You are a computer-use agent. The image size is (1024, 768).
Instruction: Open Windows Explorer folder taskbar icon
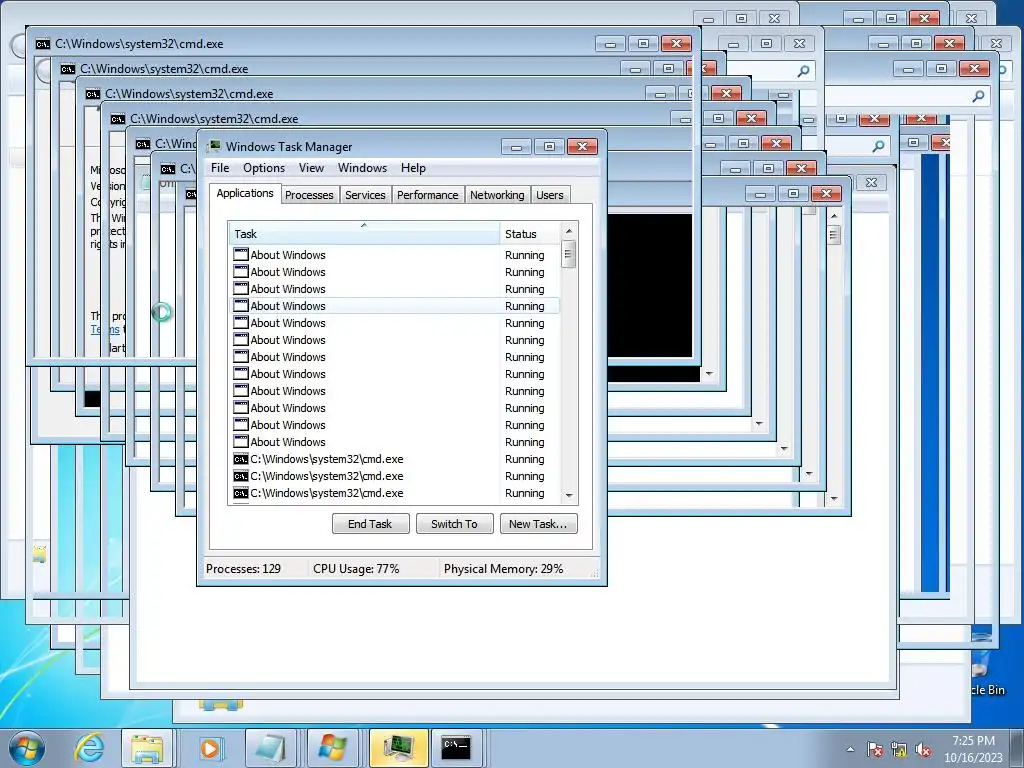(x=147, y=748)
